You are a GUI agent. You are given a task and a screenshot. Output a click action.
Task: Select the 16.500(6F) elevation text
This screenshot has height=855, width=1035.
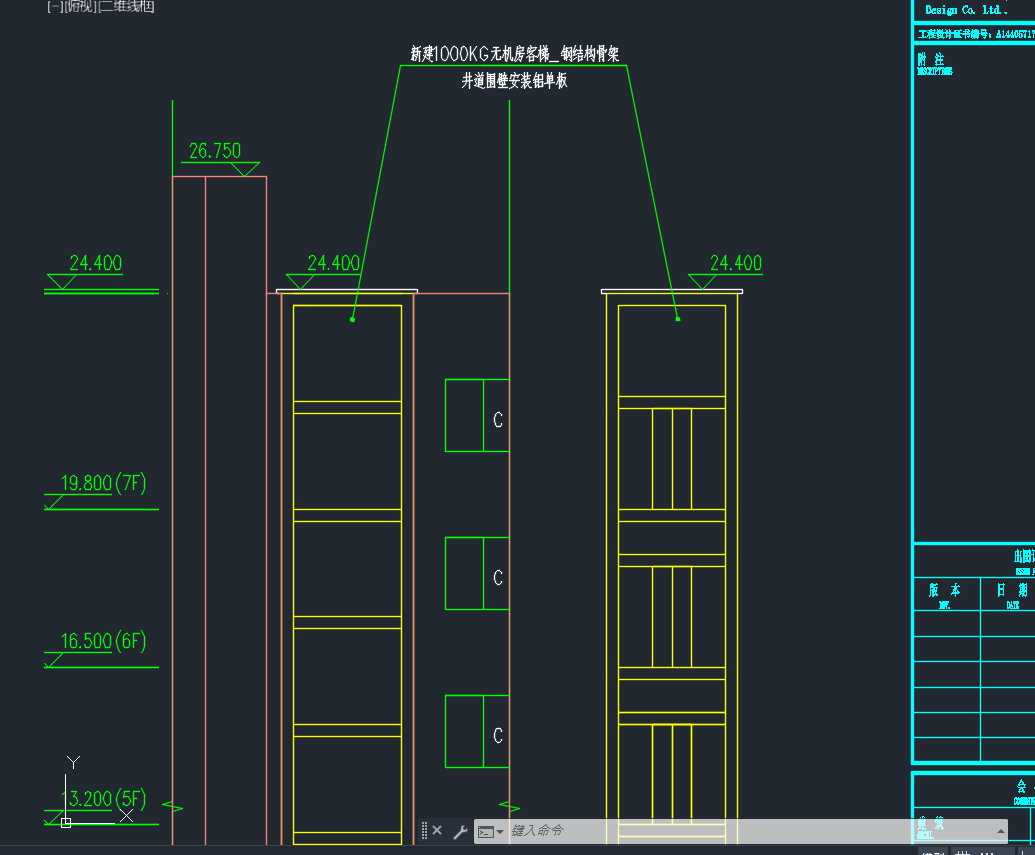click(104, 641)
